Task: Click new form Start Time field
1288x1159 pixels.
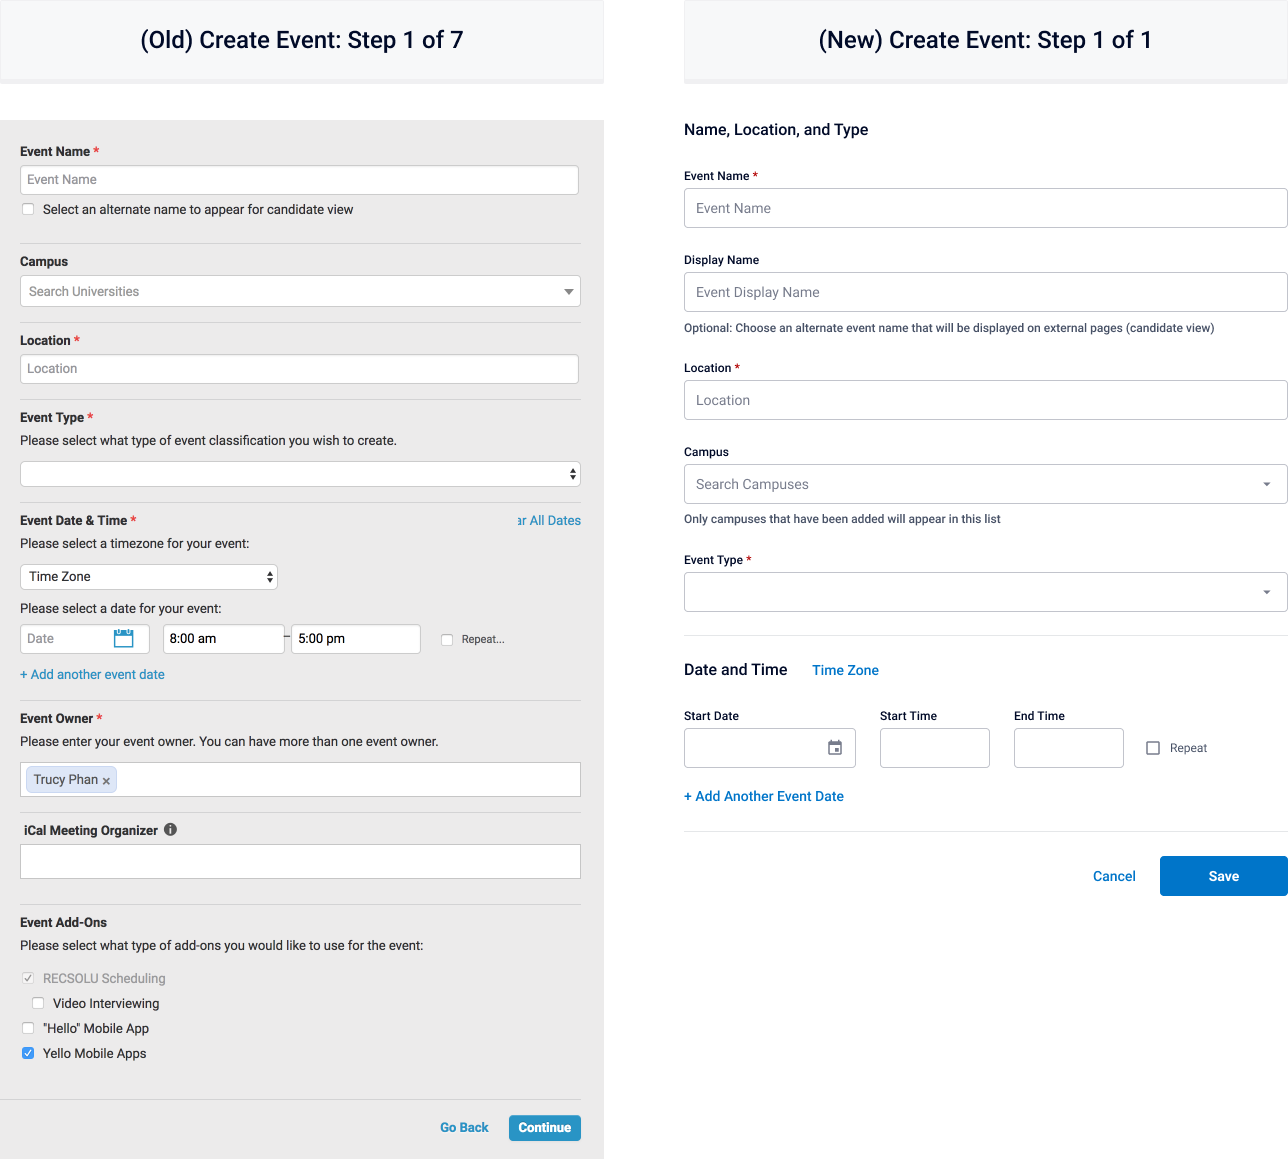Action: (x=935, y=748)
